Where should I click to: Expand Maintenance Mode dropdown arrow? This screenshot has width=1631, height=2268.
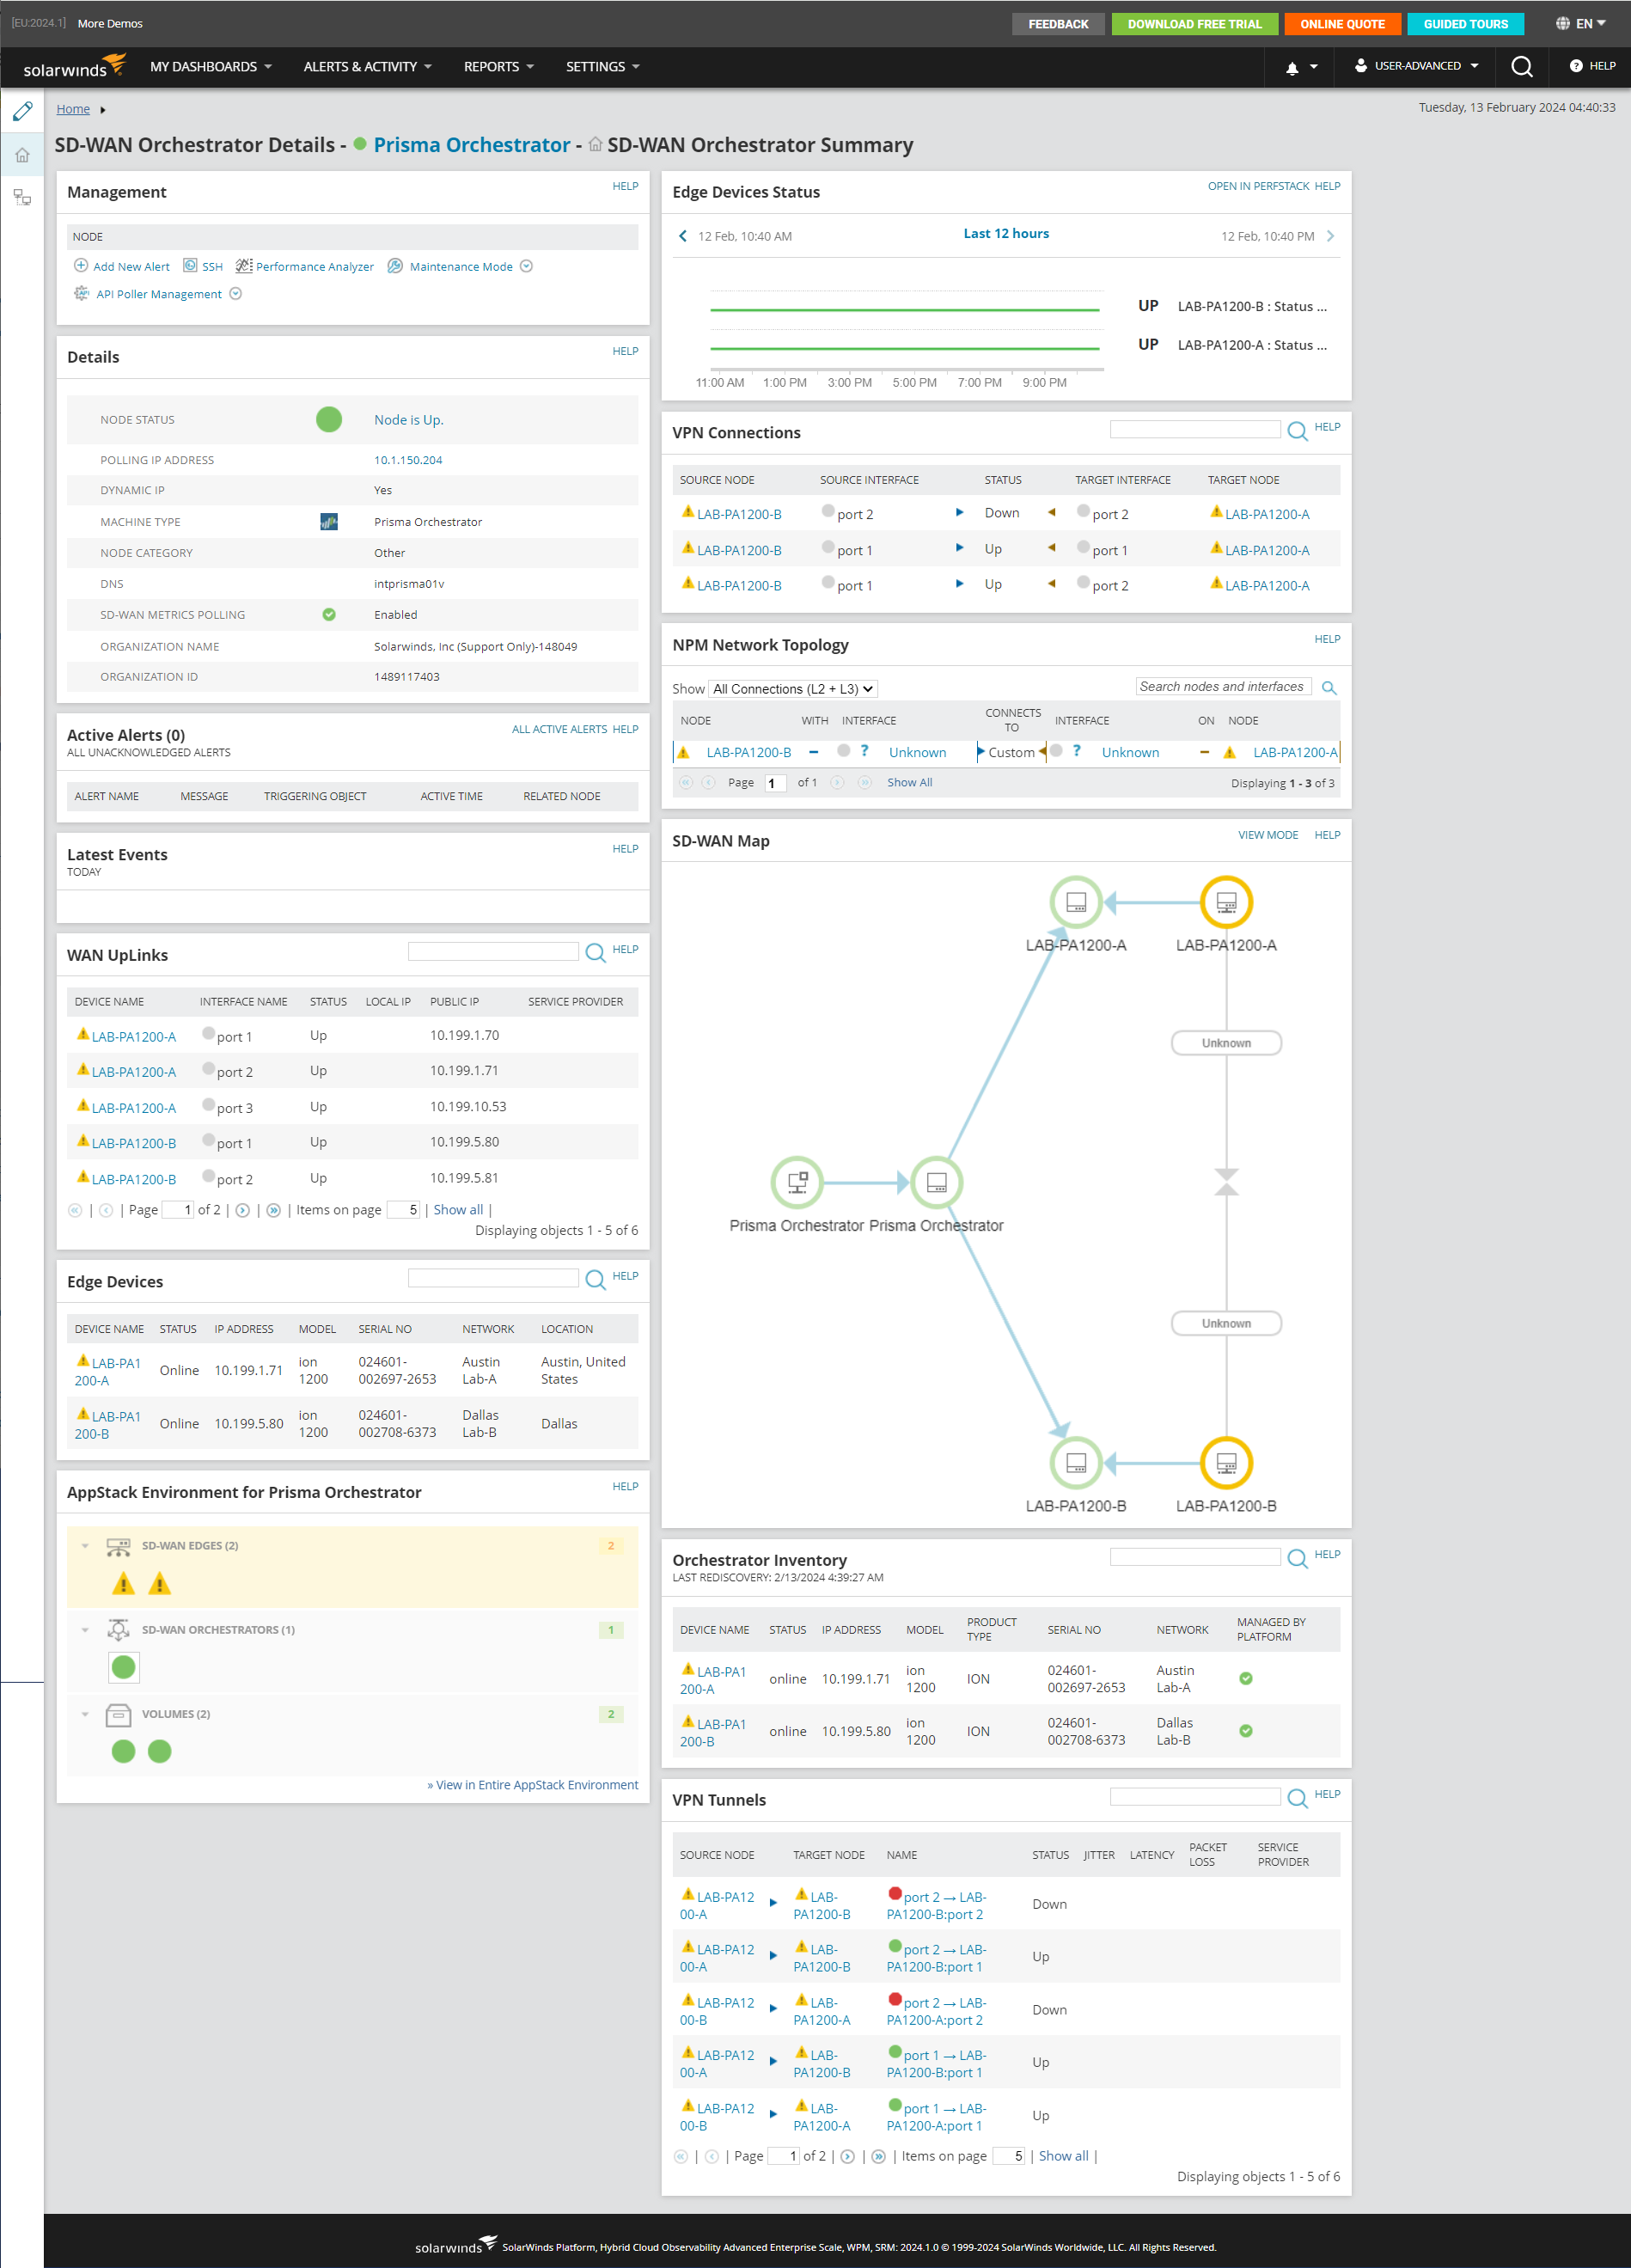coord(526,266)
